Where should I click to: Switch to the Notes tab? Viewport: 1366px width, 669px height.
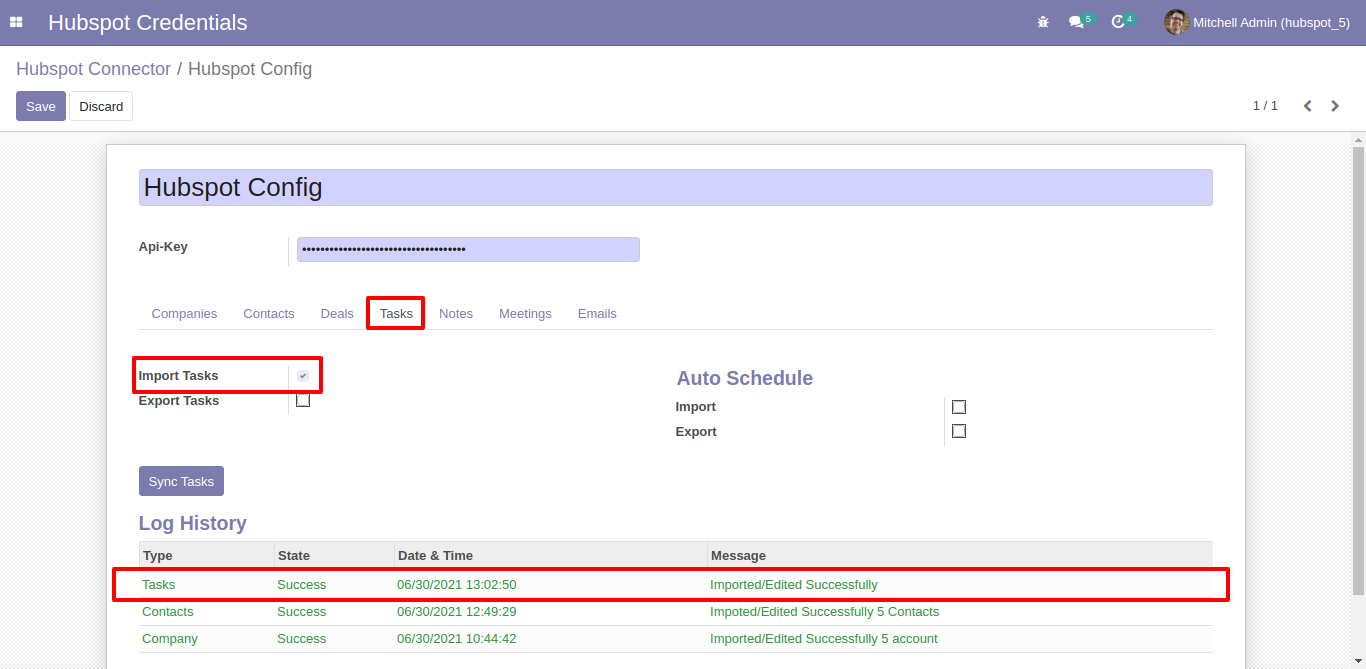pyautogui.click(x=456, y=314)
